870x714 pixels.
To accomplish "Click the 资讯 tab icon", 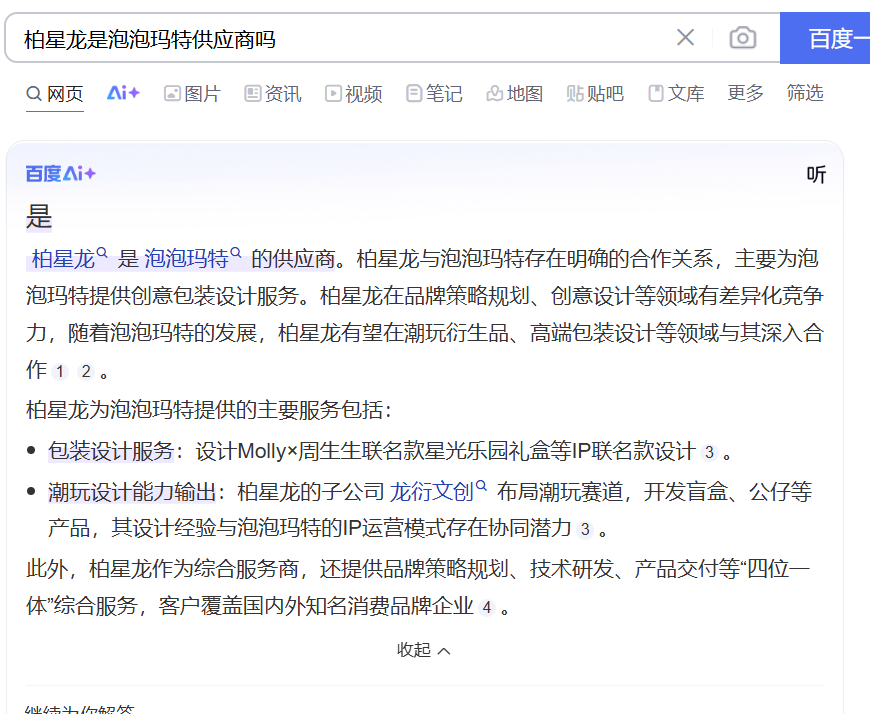I will 252,93.
